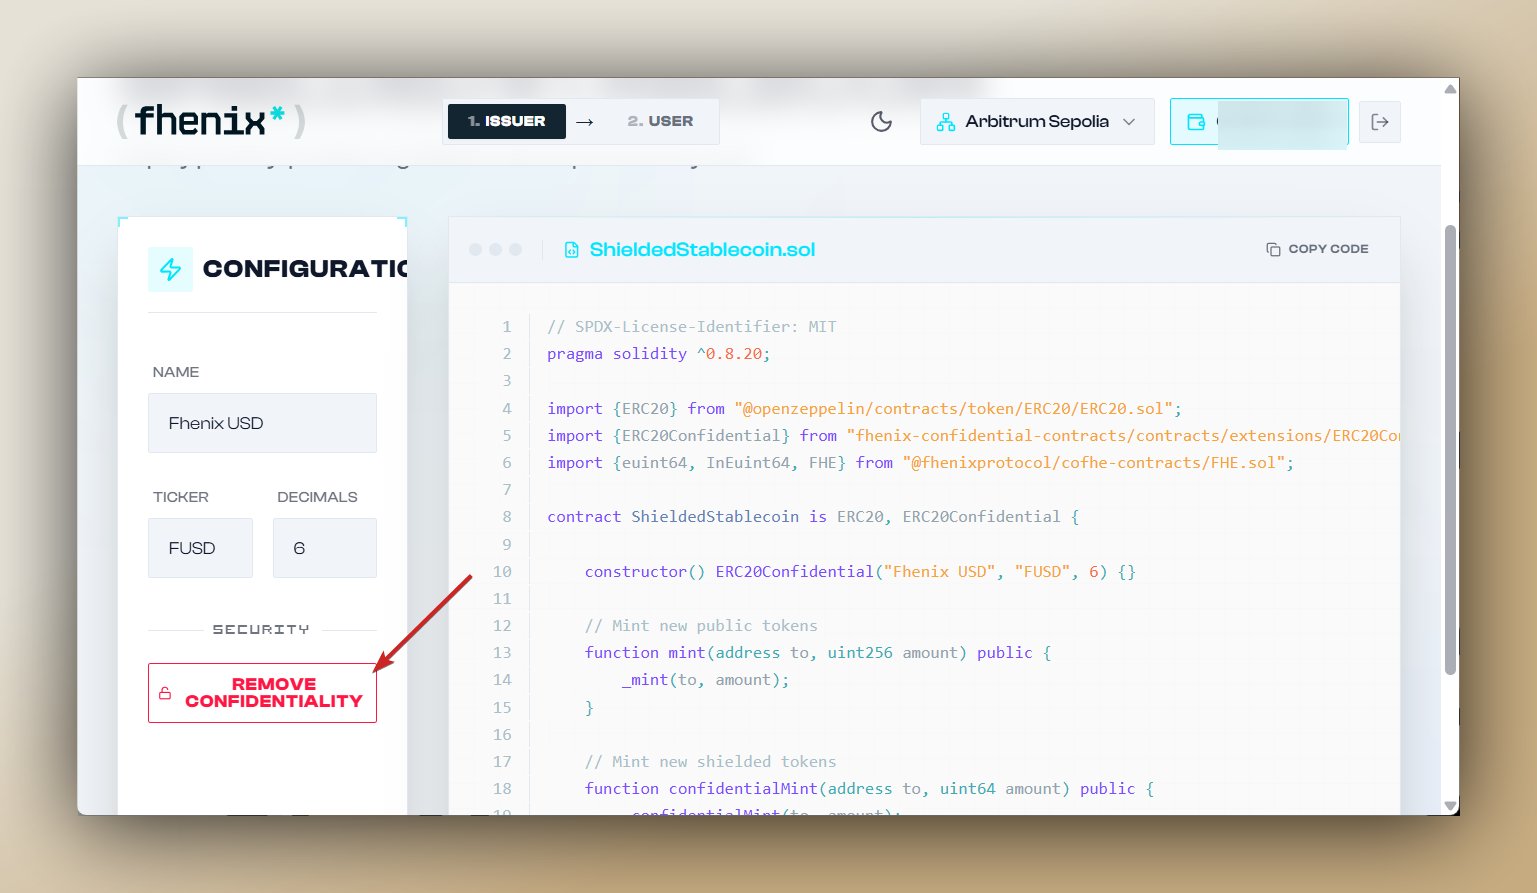Screen dimensions: 1537x893
Task: Click Remove Confidentiality button
Action: [262, 693]
